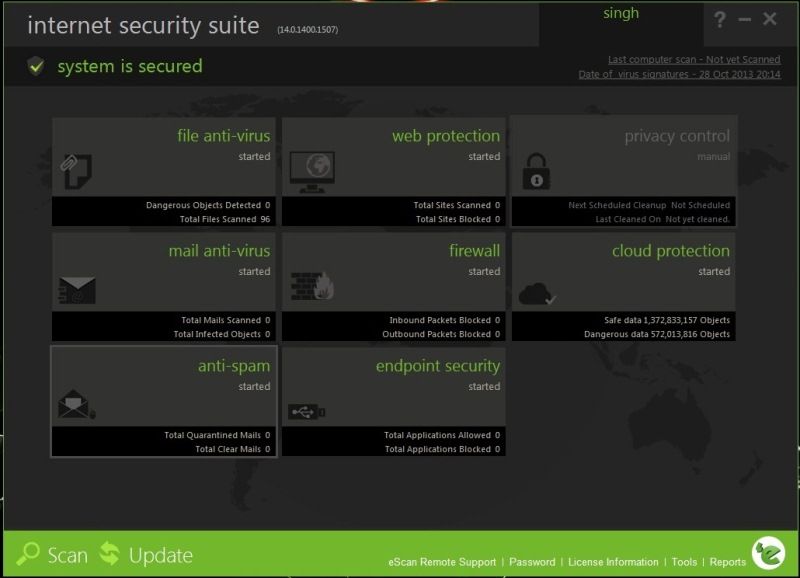Click Total Files Scanned 96 stat
The height and width of the screenshot is (578, 800).
click(x=225, y=219)
